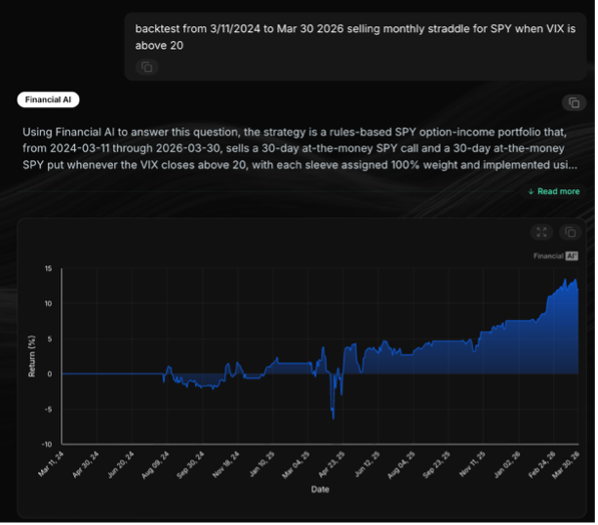Image resolution: width=598 pixels, height=525 pixels.
Task: Click the user prompt message text
Action: tap(355, 37)
